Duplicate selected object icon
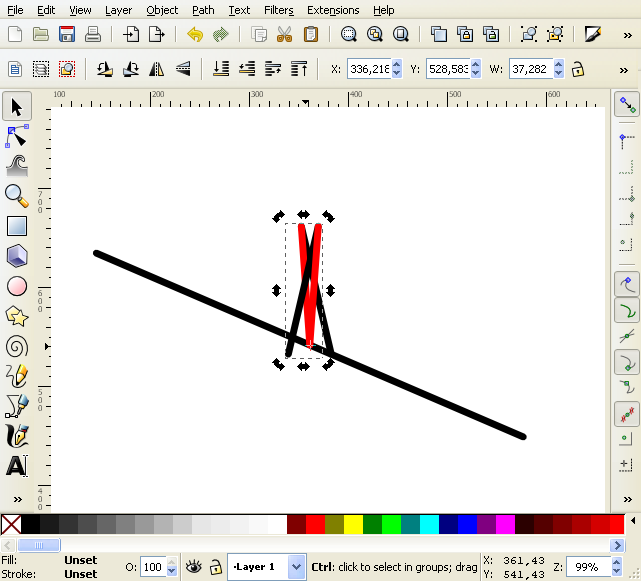Image resolution: width=641 pixels, height=581 pixels. [x=439, y=34]
